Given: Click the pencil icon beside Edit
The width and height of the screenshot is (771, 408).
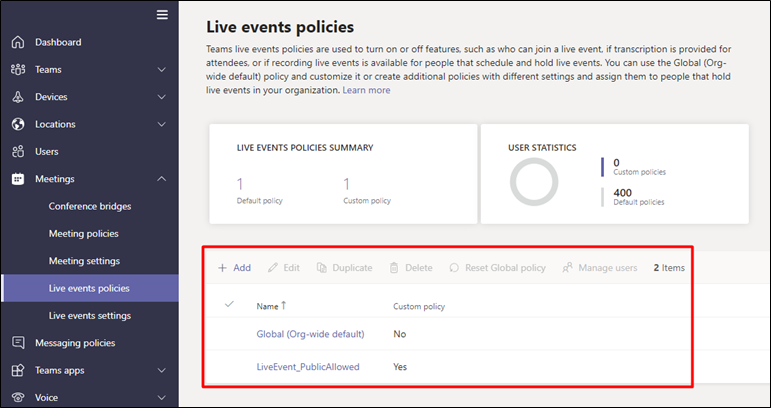Looking at the screenshot, I should 273,268.
